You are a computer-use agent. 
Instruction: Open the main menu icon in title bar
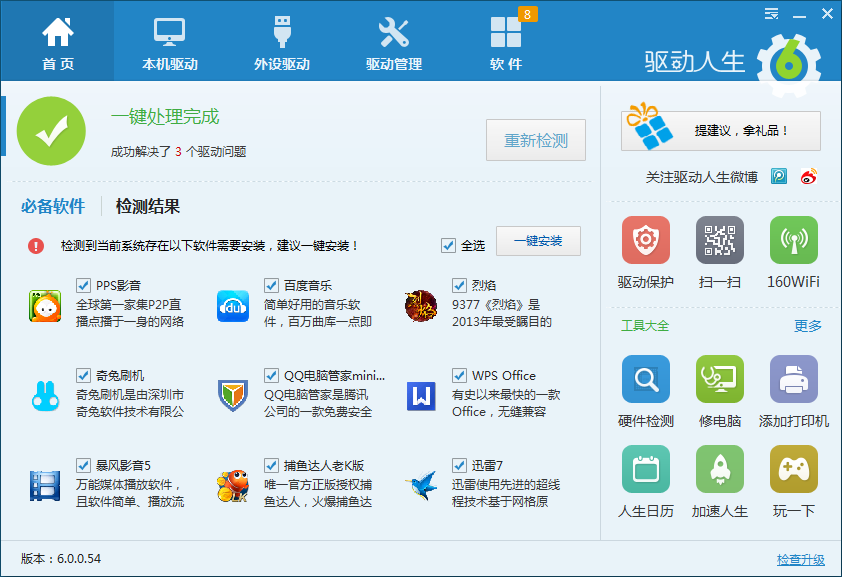772,14
